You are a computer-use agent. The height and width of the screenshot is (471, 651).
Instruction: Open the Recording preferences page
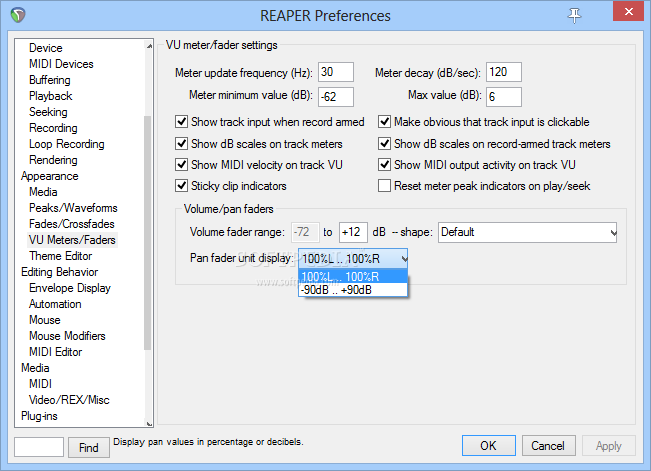point(53,128)
